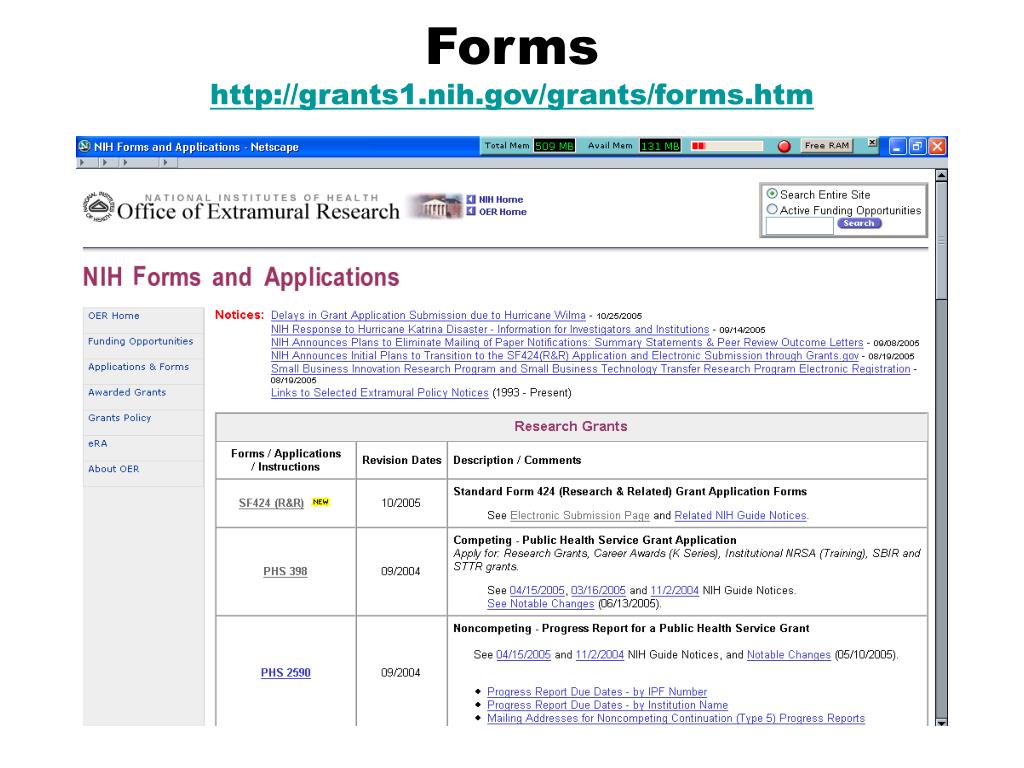Open Progress Report Due Dates by IPF Number
Screen dimensions: 1024x768
pyautogui.click(x=597, y=692)
